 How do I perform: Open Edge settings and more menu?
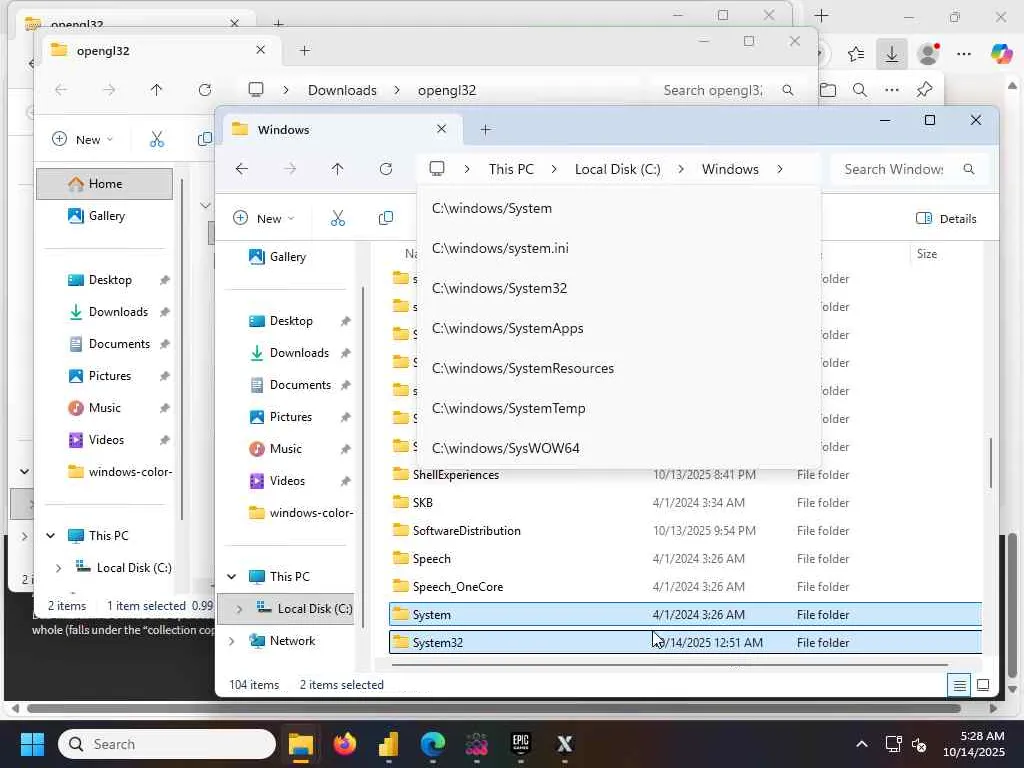coord(964,54)
